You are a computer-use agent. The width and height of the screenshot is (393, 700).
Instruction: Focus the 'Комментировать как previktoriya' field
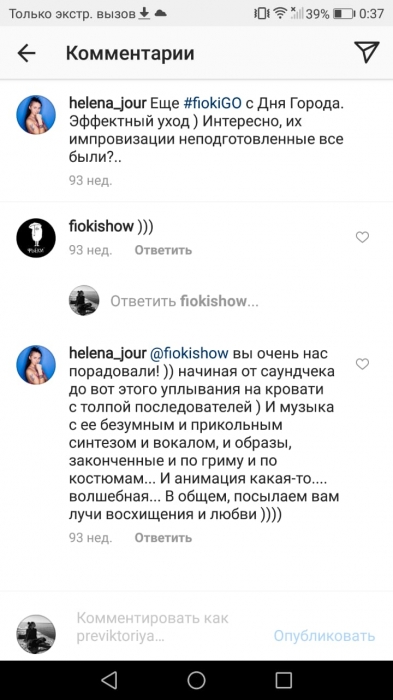152,627
